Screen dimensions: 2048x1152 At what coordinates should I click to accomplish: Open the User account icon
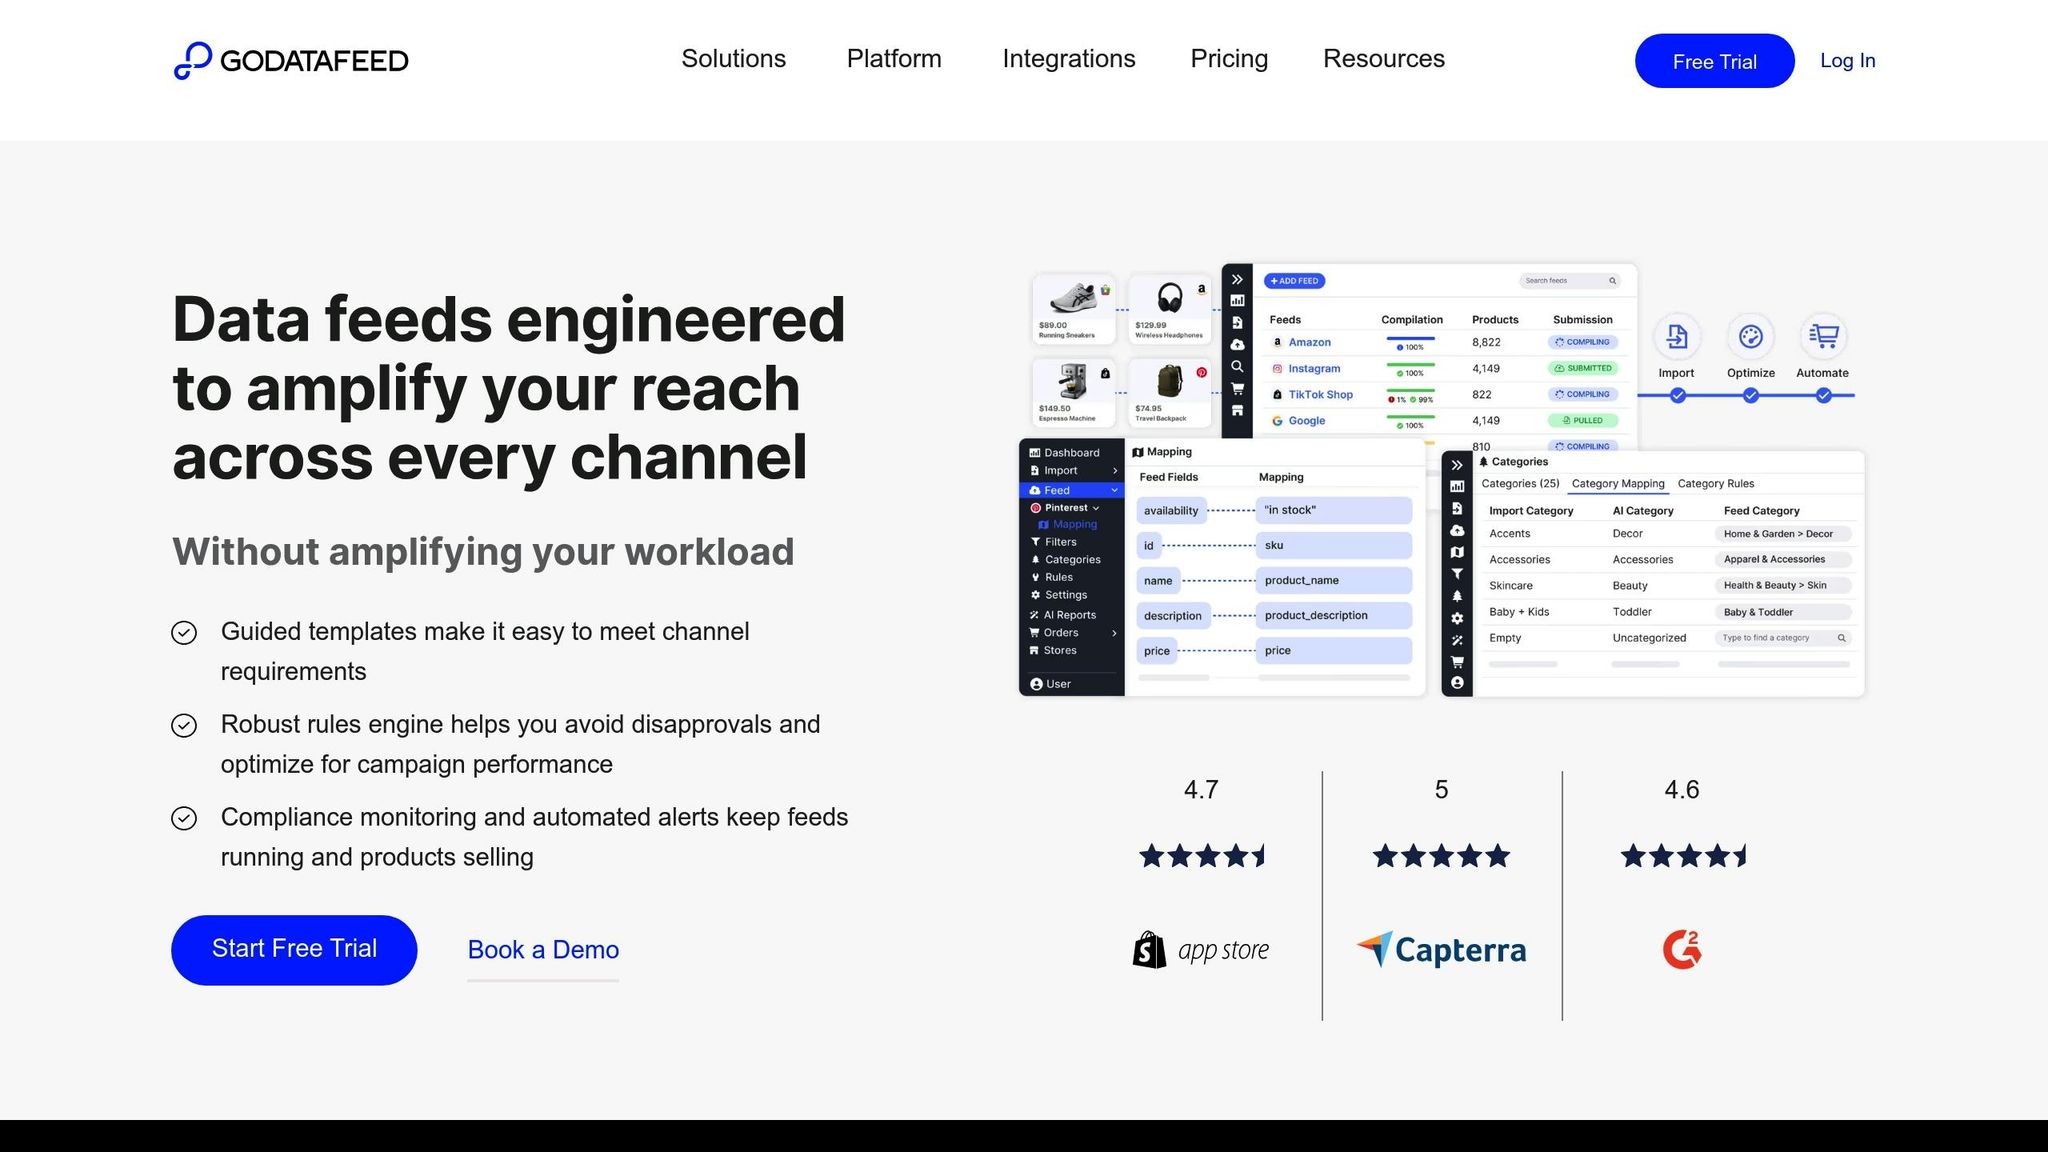pos(1036,684)
